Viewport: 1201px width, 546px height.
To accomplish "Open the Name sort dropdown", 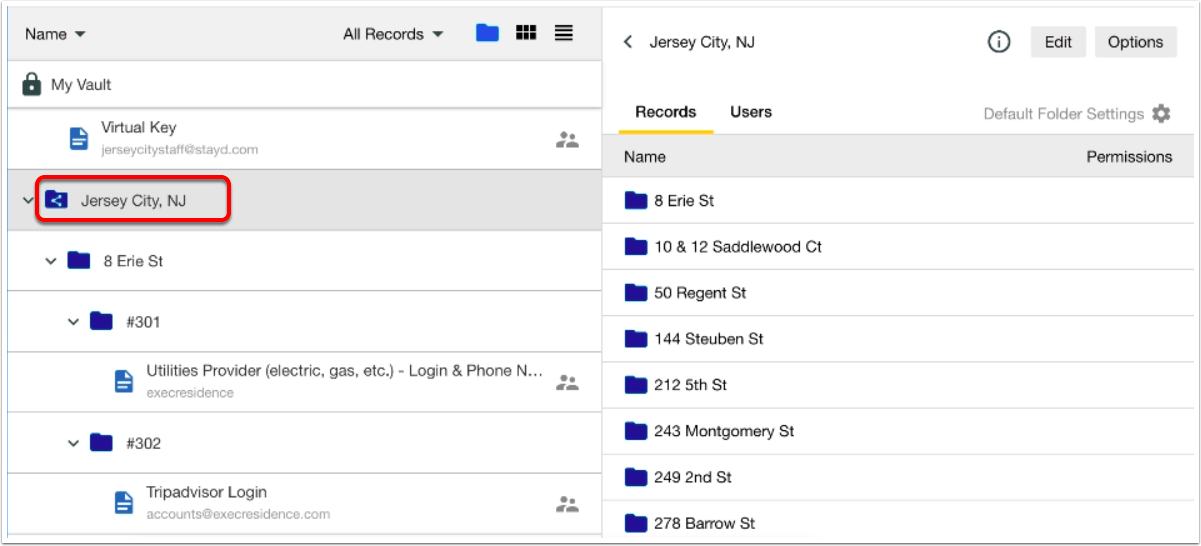I will click(55, 34).
